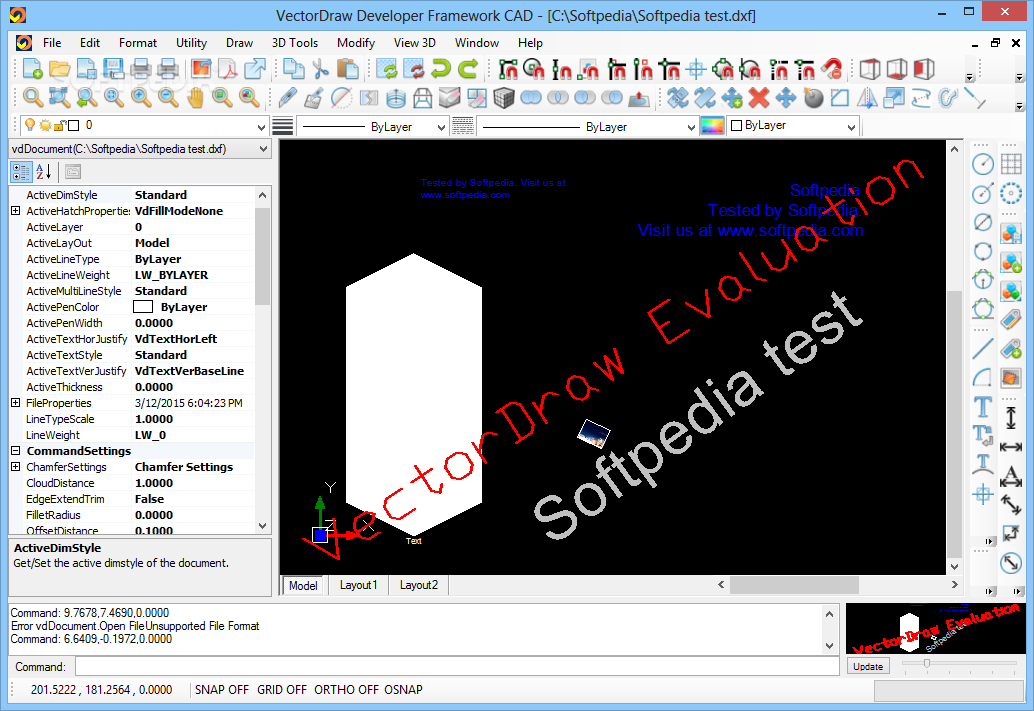The width and height of the screenshot is (1034, 711).
Task: Toggle Alphabetical sort in property grid
Action: tap(44, 171)
